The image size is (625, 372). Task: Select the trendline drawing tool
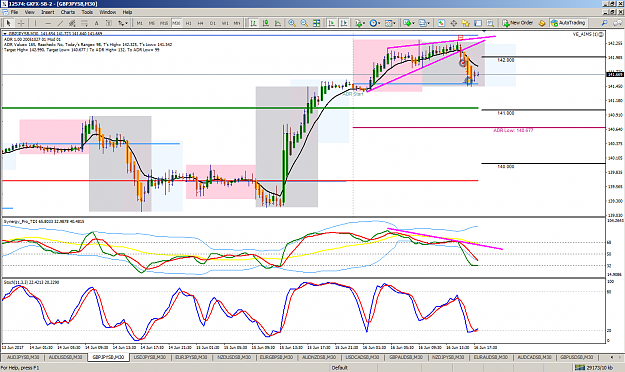(x=60, y=23)
